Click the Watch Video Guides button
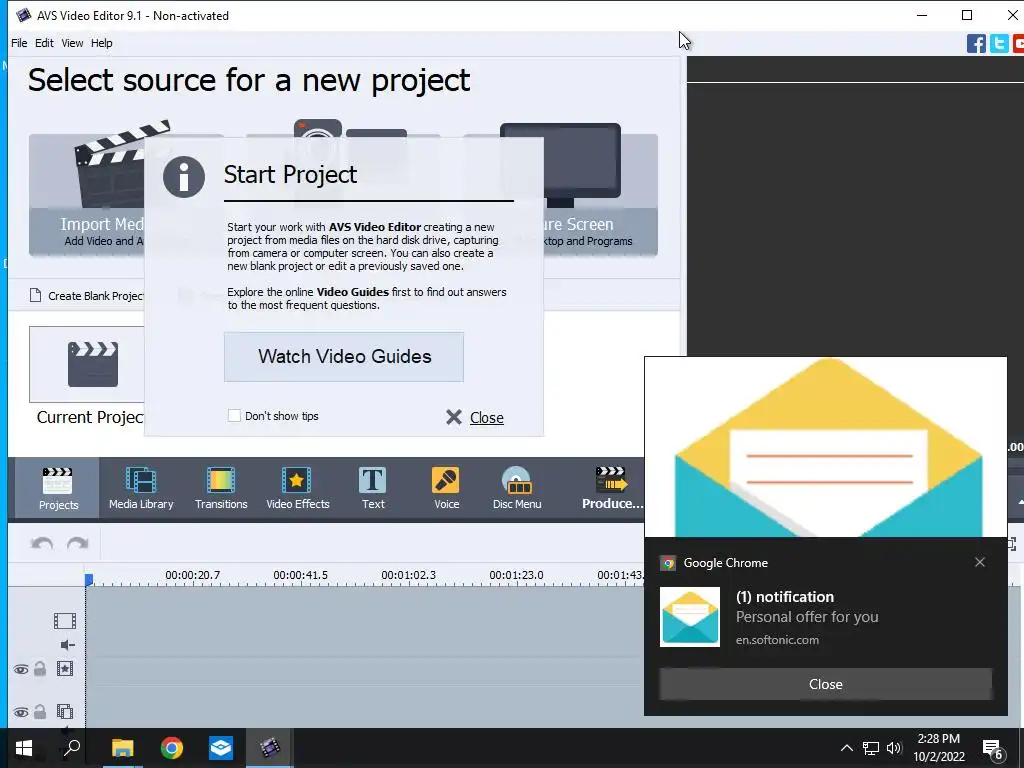 click(x=344, y=357)
